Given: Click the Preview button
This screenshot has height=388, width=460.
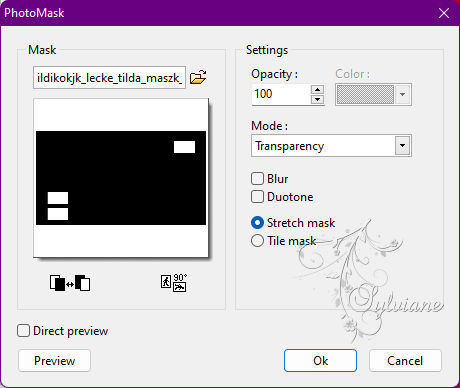Looking at the screenshot, I should pos(54,360).
